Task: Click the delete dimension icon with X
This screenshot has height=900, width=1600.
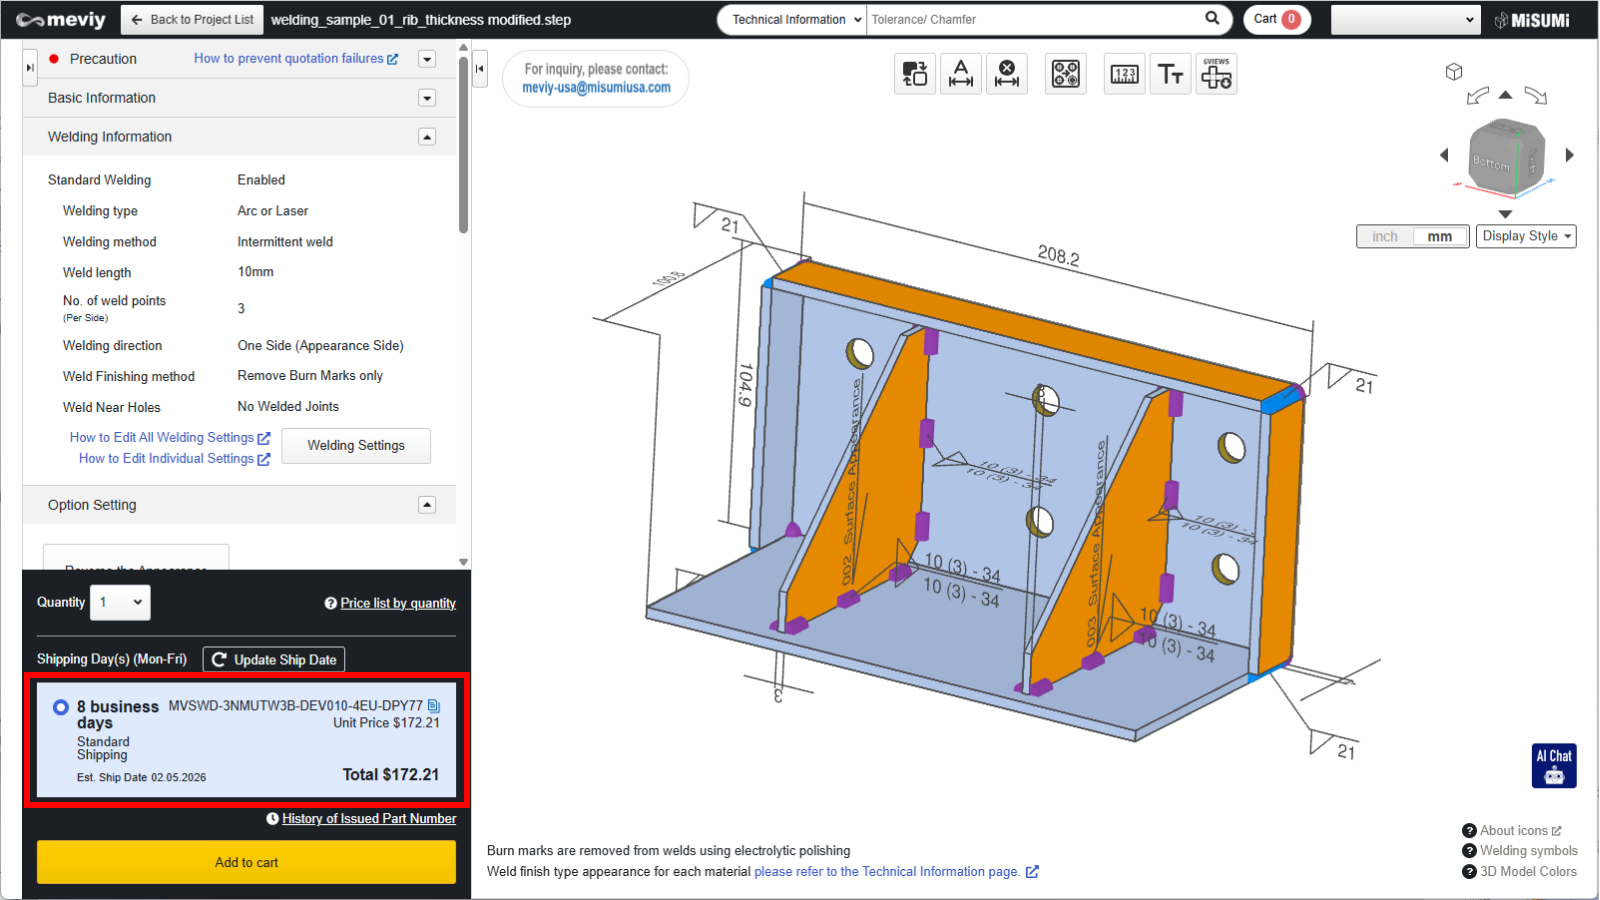Action: pos(1007,74)
